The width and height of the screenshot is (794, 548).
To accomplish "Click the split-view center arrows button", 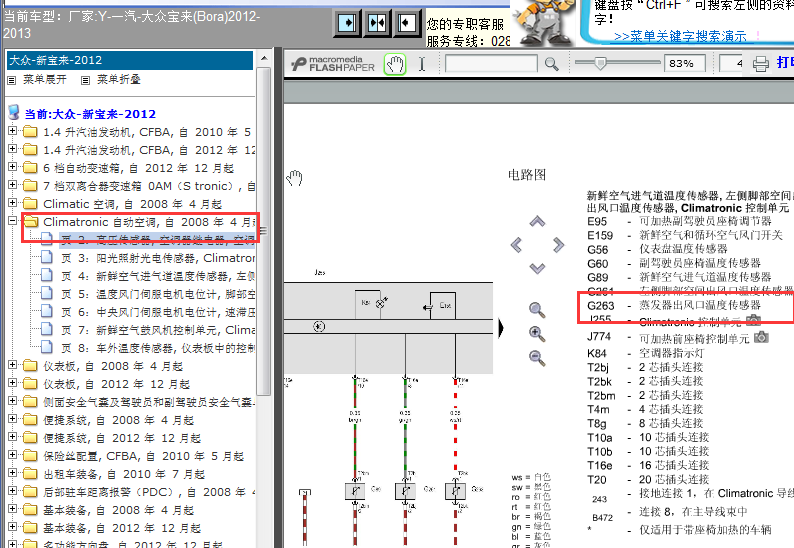I will 377,23.
